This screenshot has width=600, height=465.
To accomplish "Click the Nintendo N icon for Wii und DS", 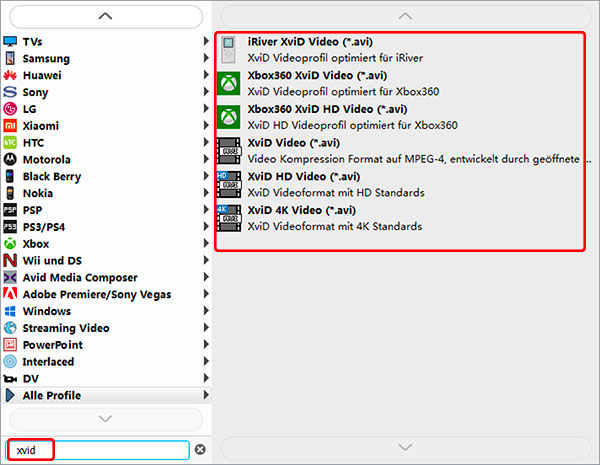I will (x=10, y=260).
